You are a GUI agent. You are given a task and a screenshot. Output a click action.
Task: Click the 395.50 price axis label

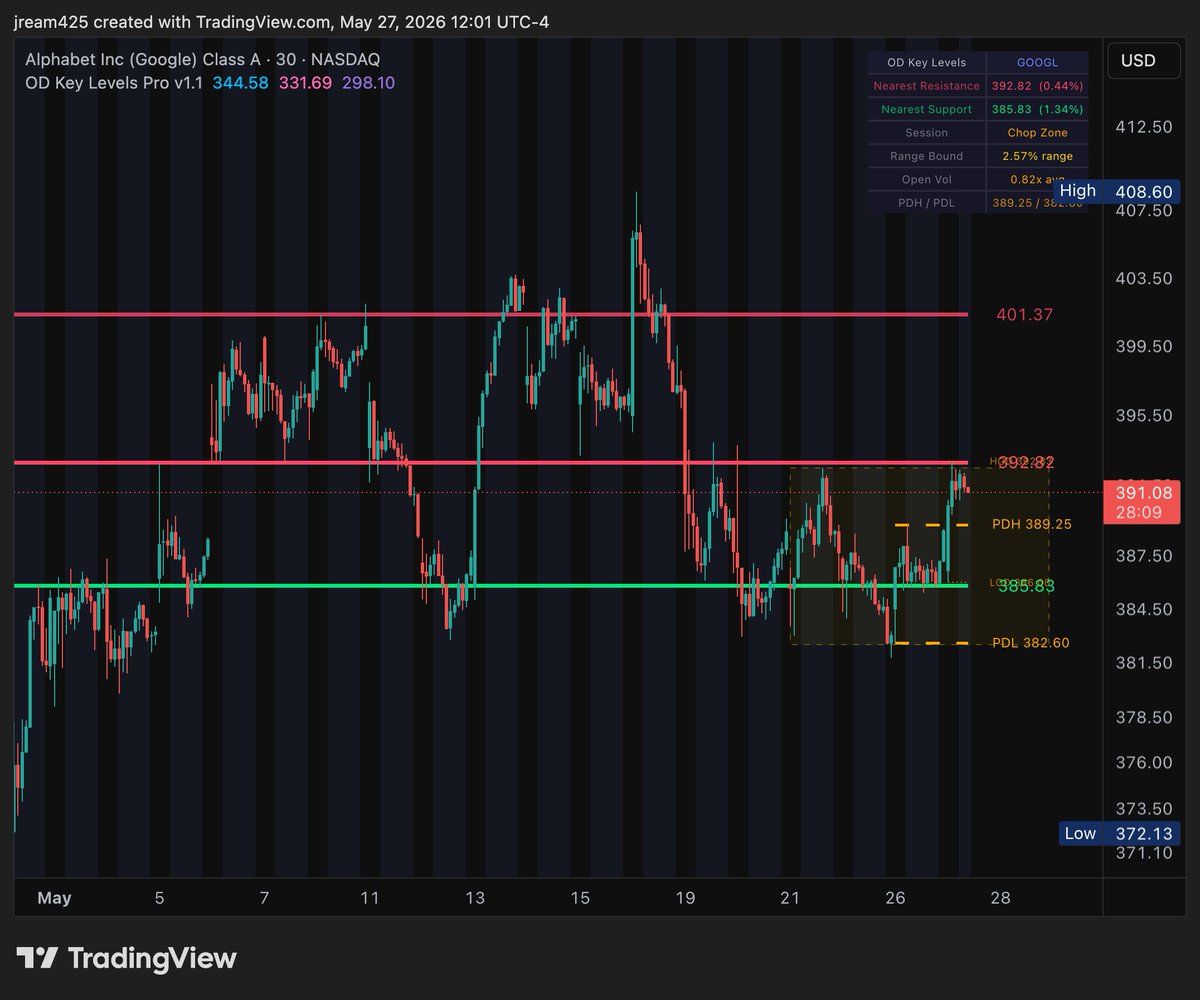pos(1144,415)
